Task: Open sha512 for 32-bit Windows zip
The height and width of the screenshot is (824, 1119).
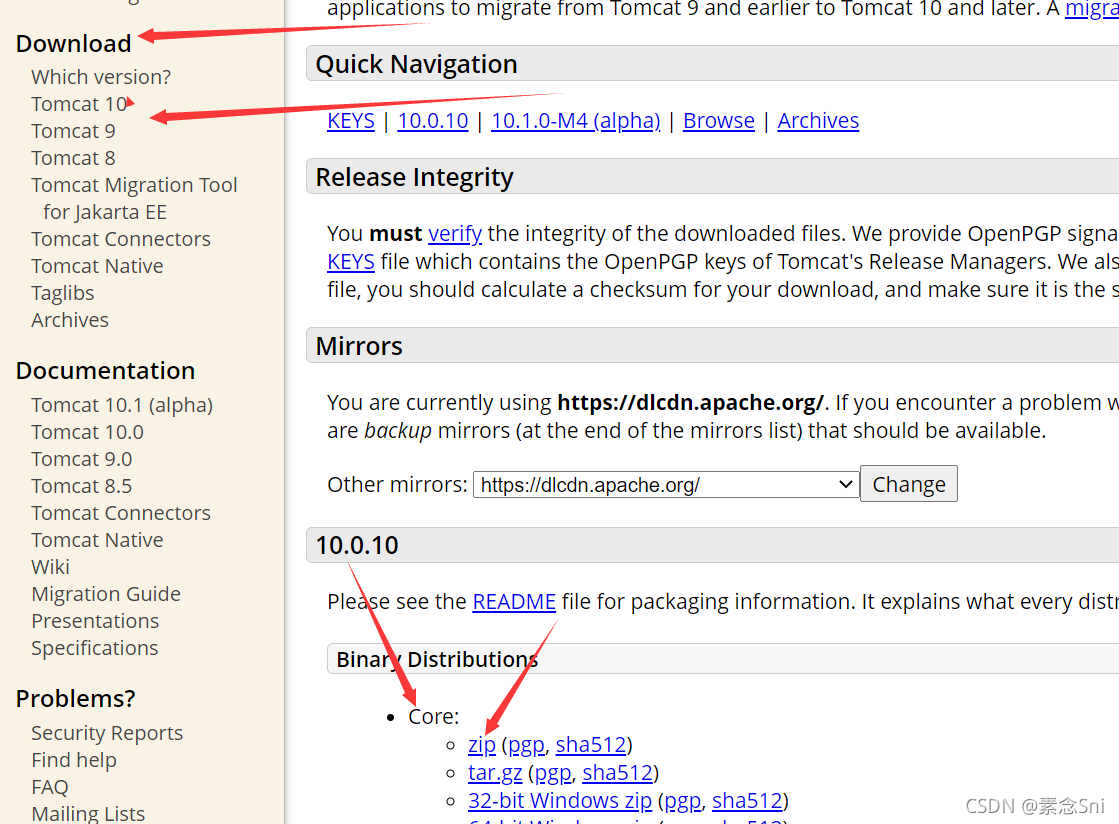Action: [747, 801]
